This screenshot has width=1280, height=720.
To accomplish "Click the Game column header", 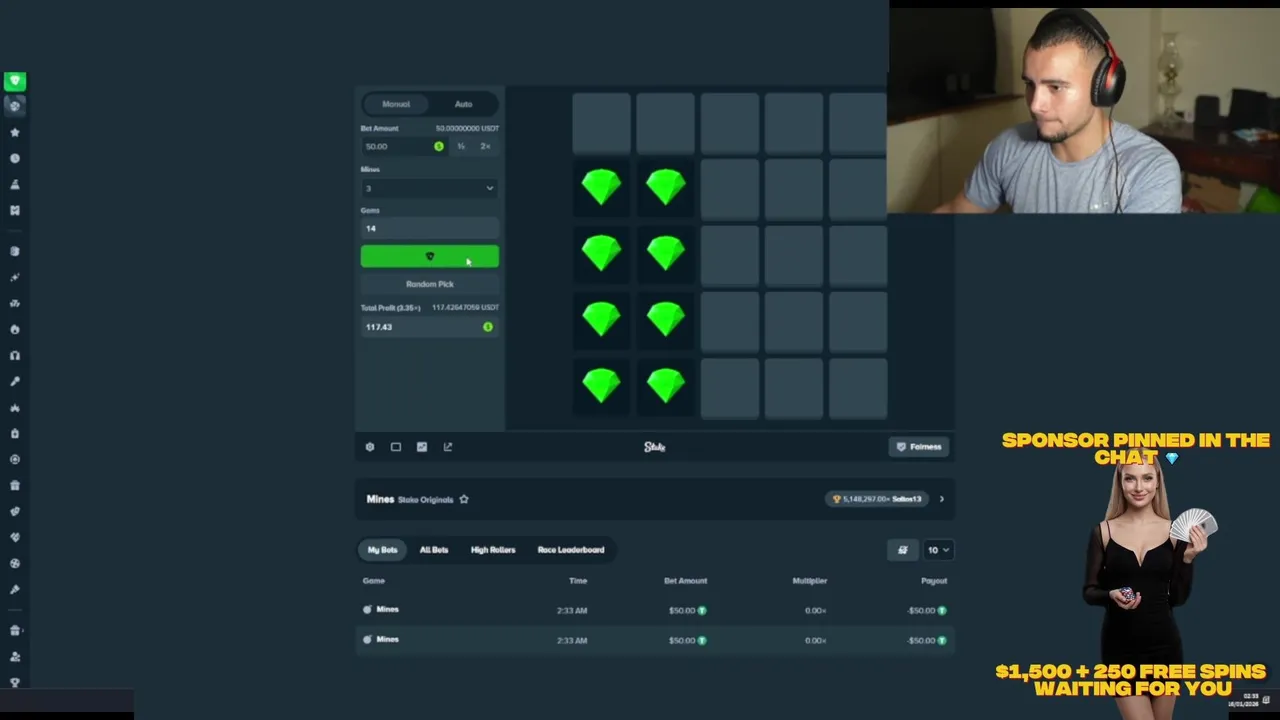I will 374,581.
